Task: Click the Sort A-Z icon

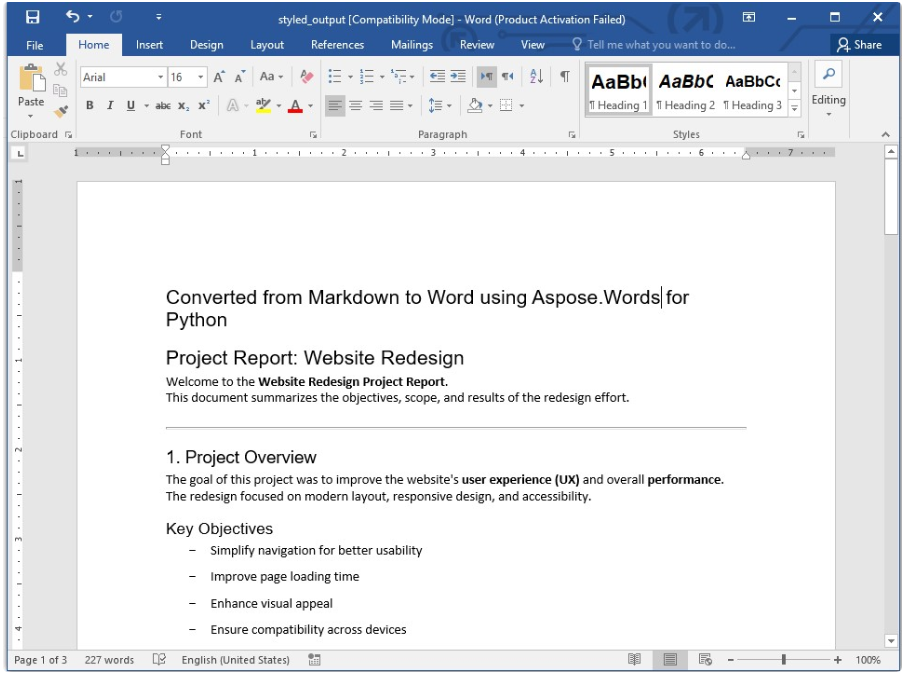Action: point(536,77)
